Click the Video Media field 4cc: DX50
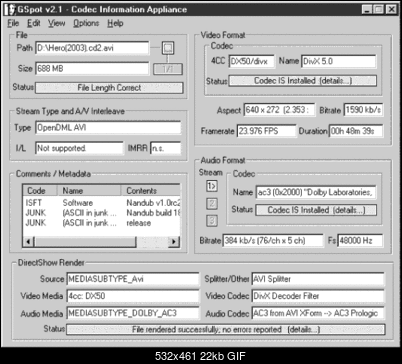Viewport: 402px width, 364px height. pyautogui.click(x=133, y=296)
